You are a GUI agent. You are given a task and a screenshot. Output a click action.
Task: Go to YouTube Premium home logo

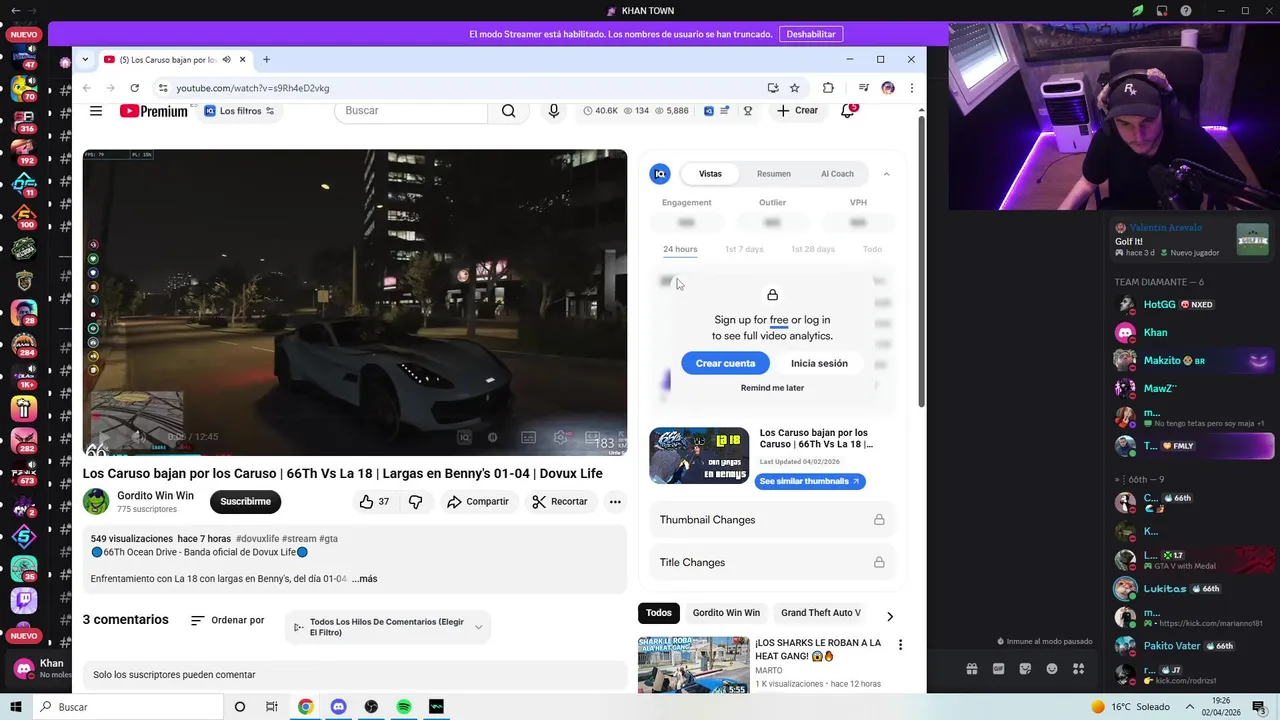[153, 111]
